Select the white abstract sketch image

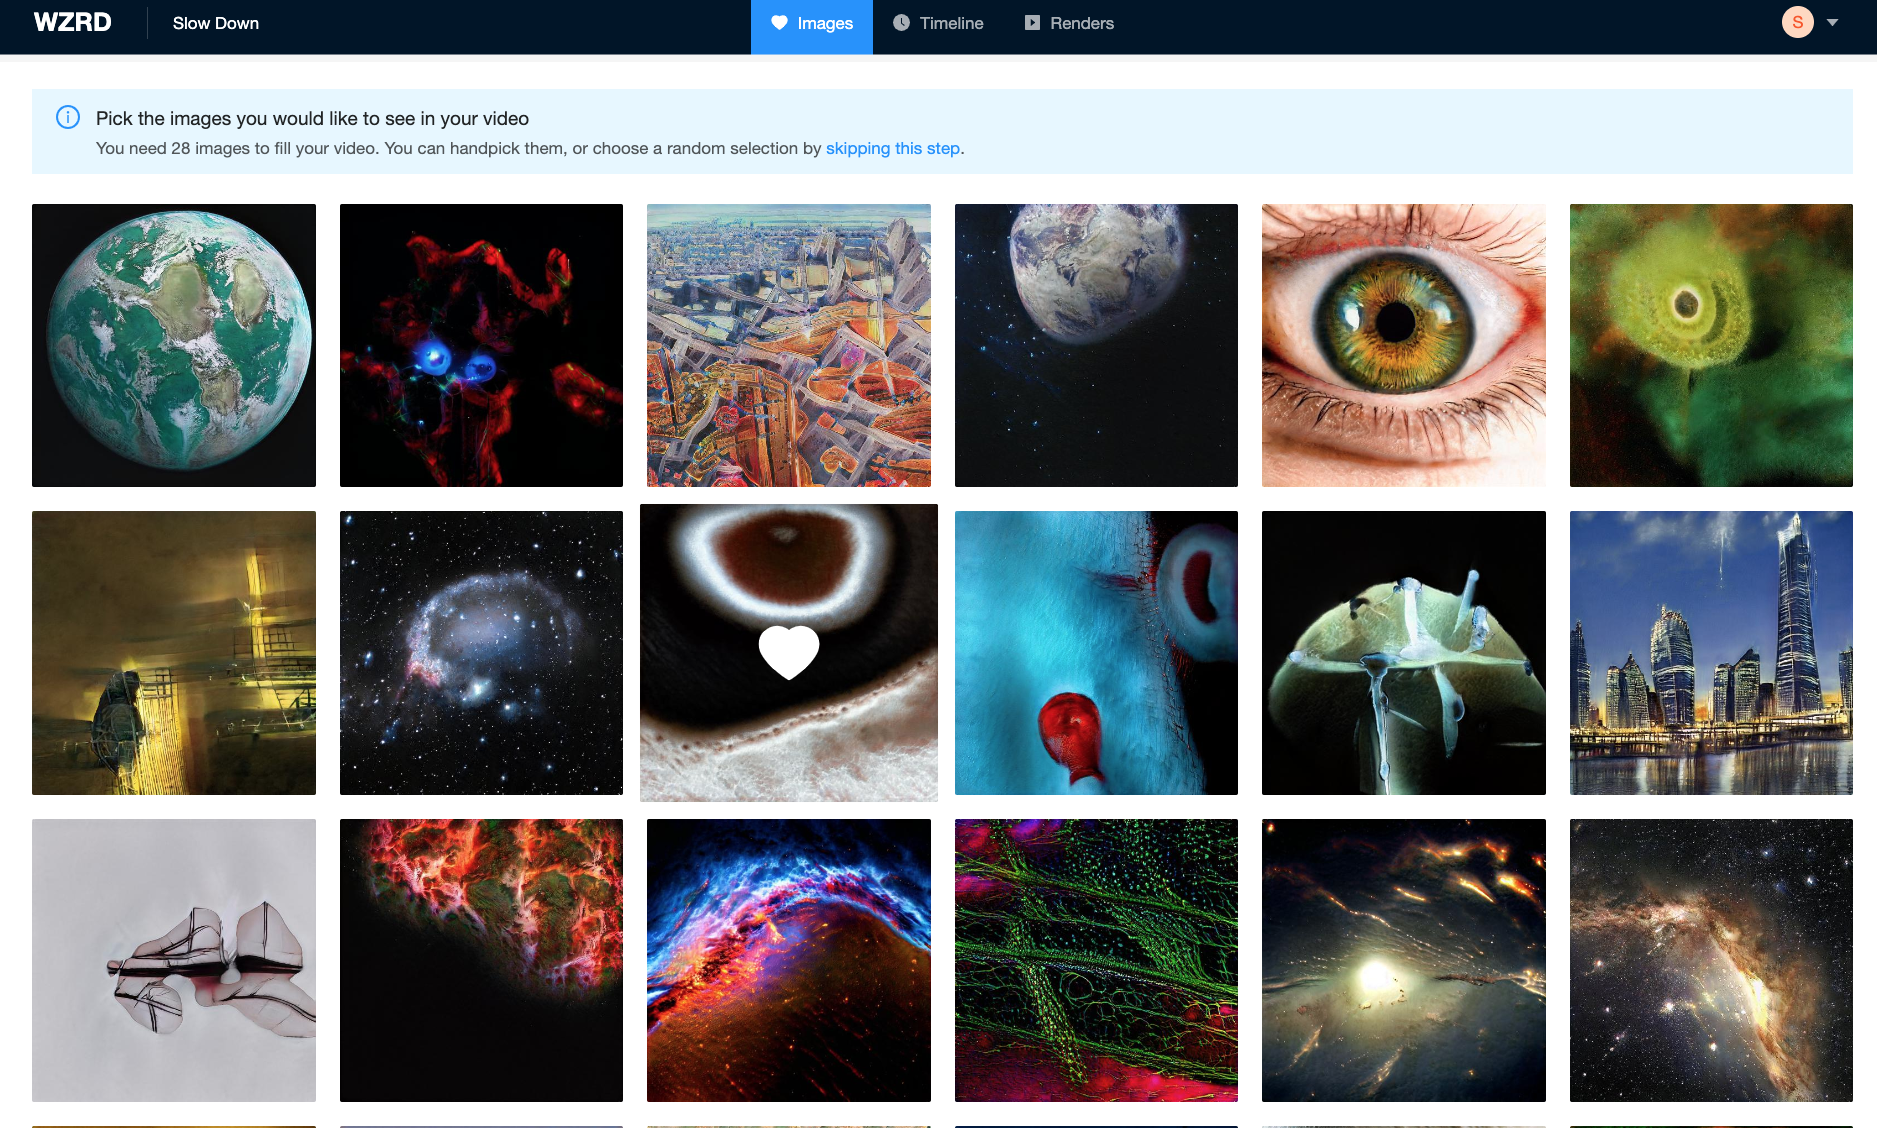[x=174, y=960]
